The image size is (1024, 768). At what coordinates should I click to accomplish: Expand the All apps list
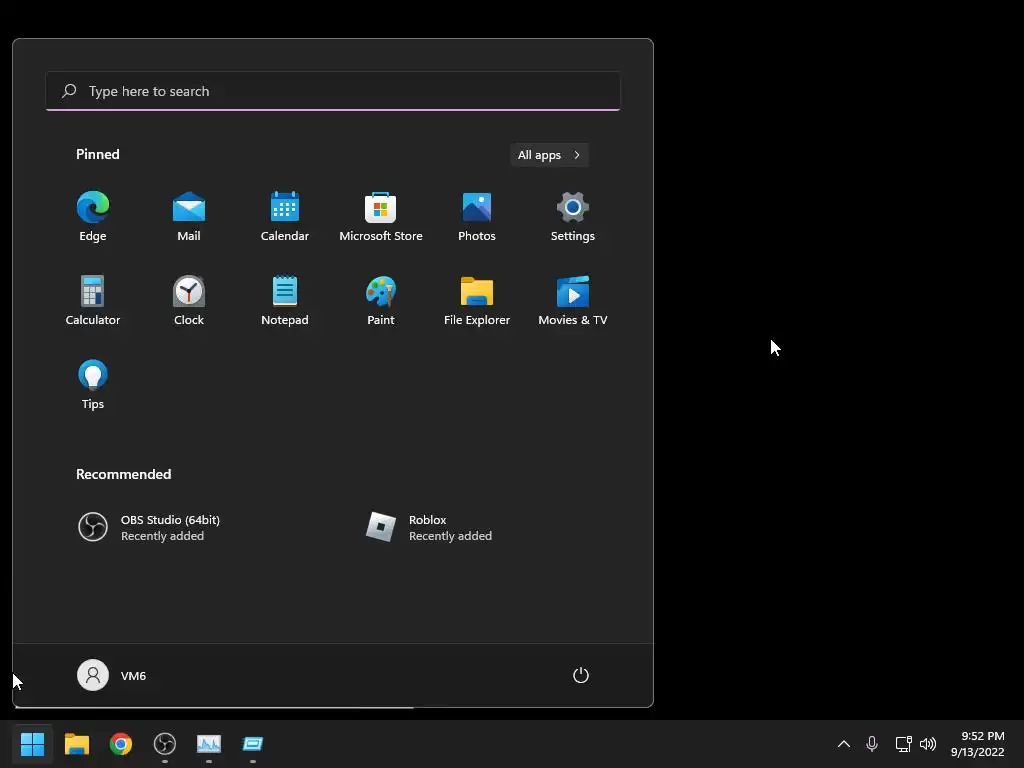click(x=549, y=155)
